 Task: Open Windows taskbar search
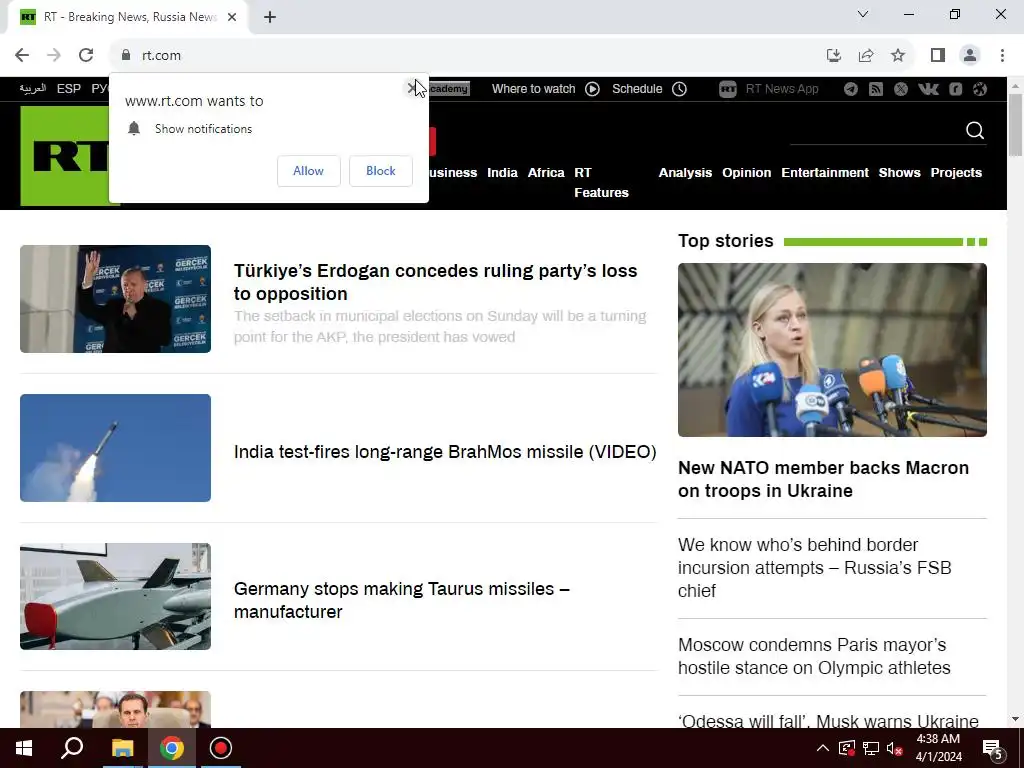(72, 748)
